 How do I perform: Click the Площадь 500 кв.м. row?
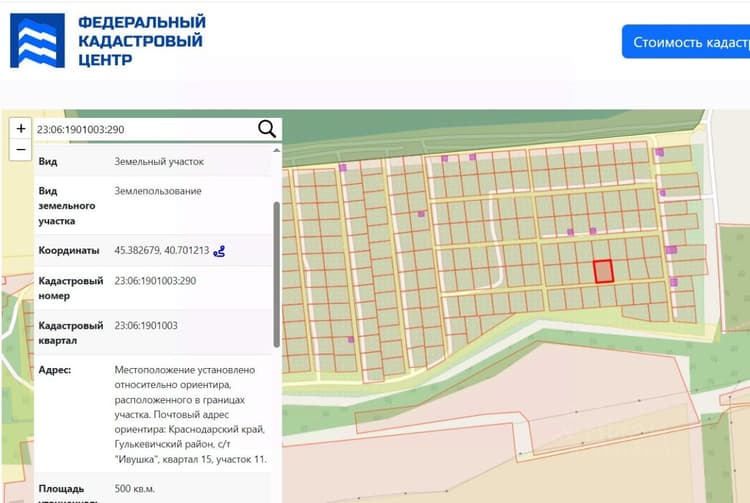(x=153, y=489)
